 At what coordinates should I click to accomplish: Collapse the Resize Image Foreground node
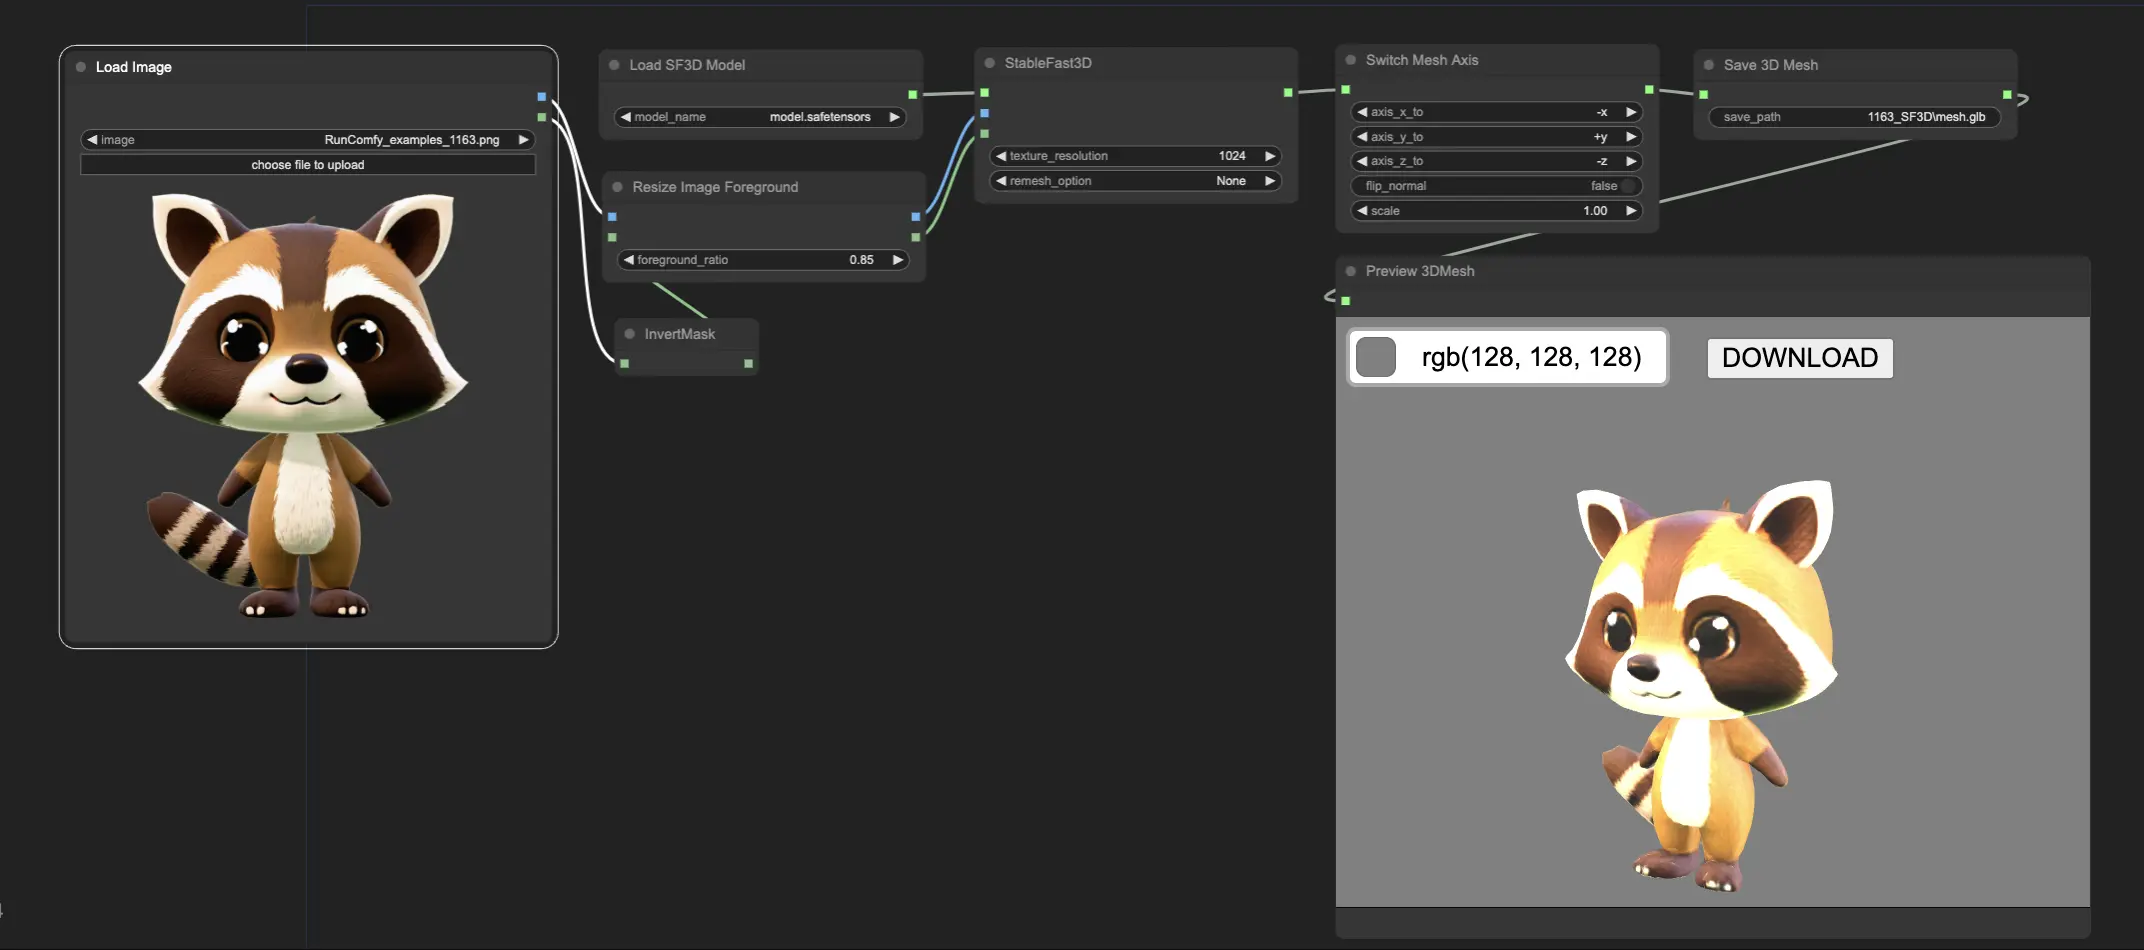point(618,187)
